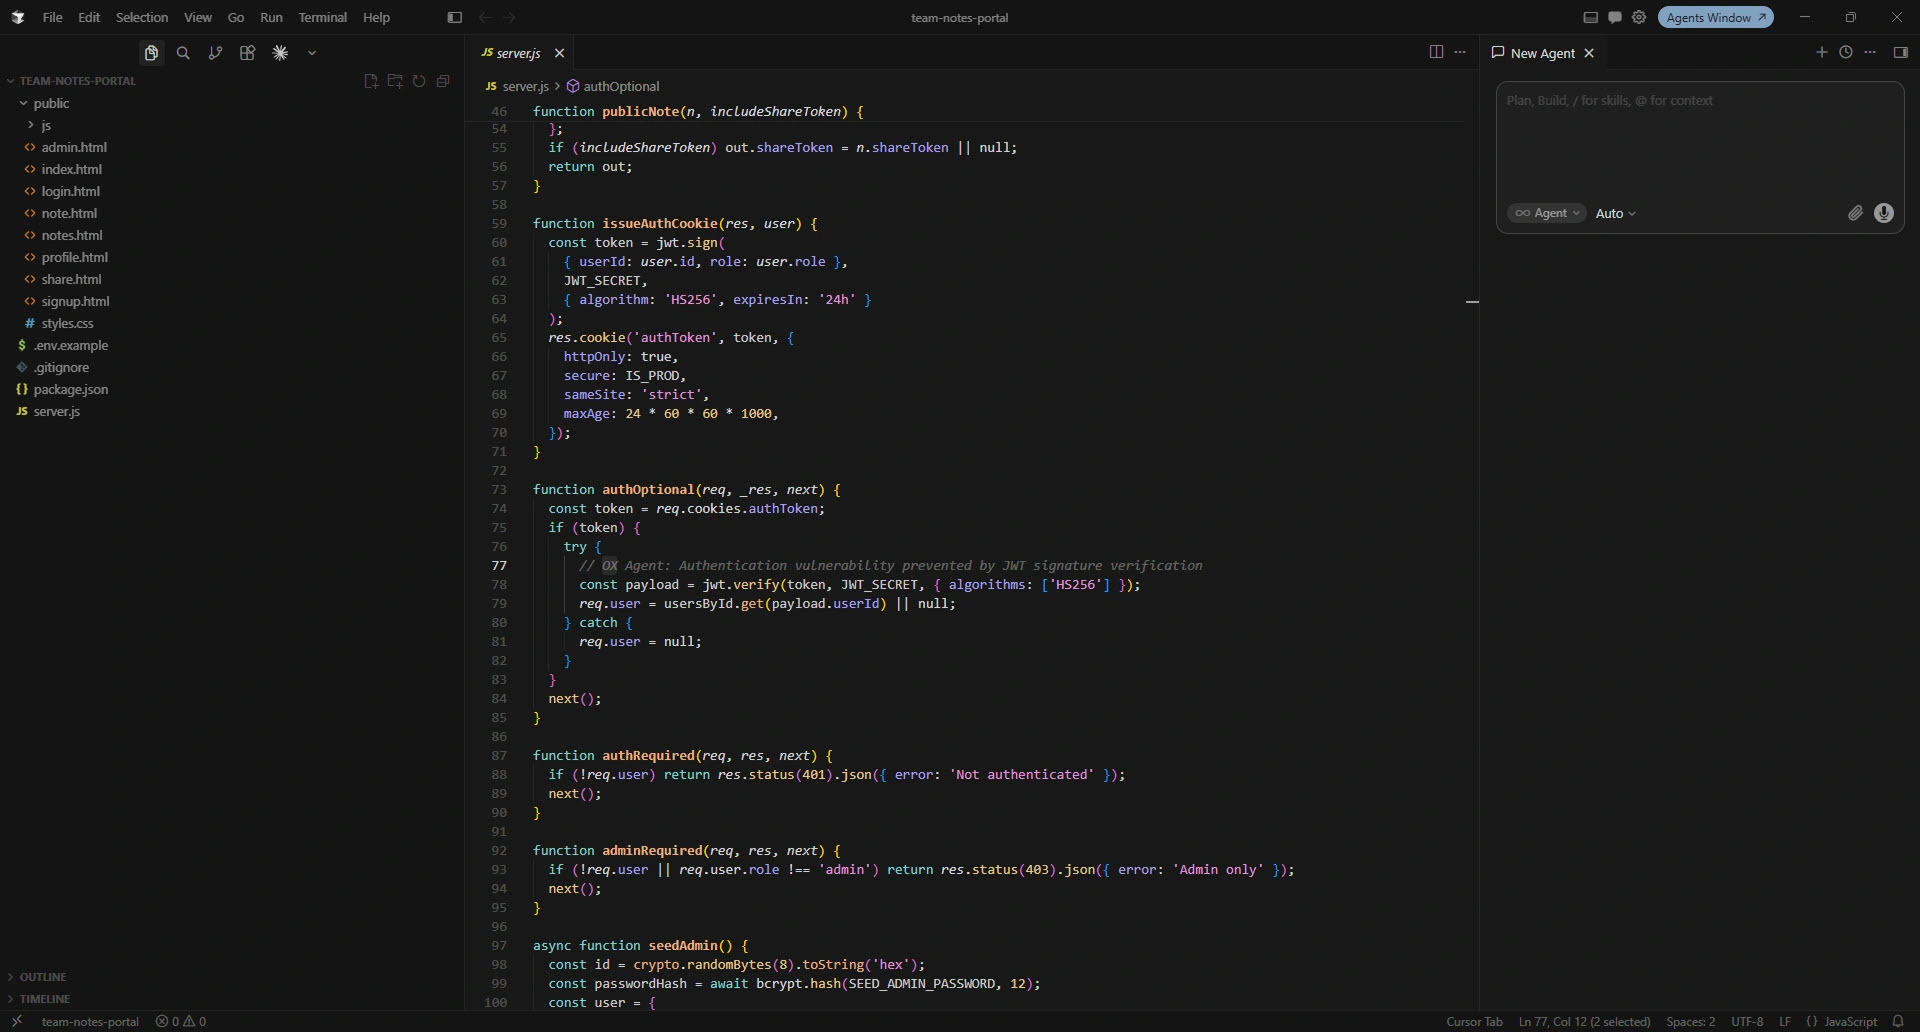
Task: Toggle the agent side panel icon
Action: click(1901, 52)
